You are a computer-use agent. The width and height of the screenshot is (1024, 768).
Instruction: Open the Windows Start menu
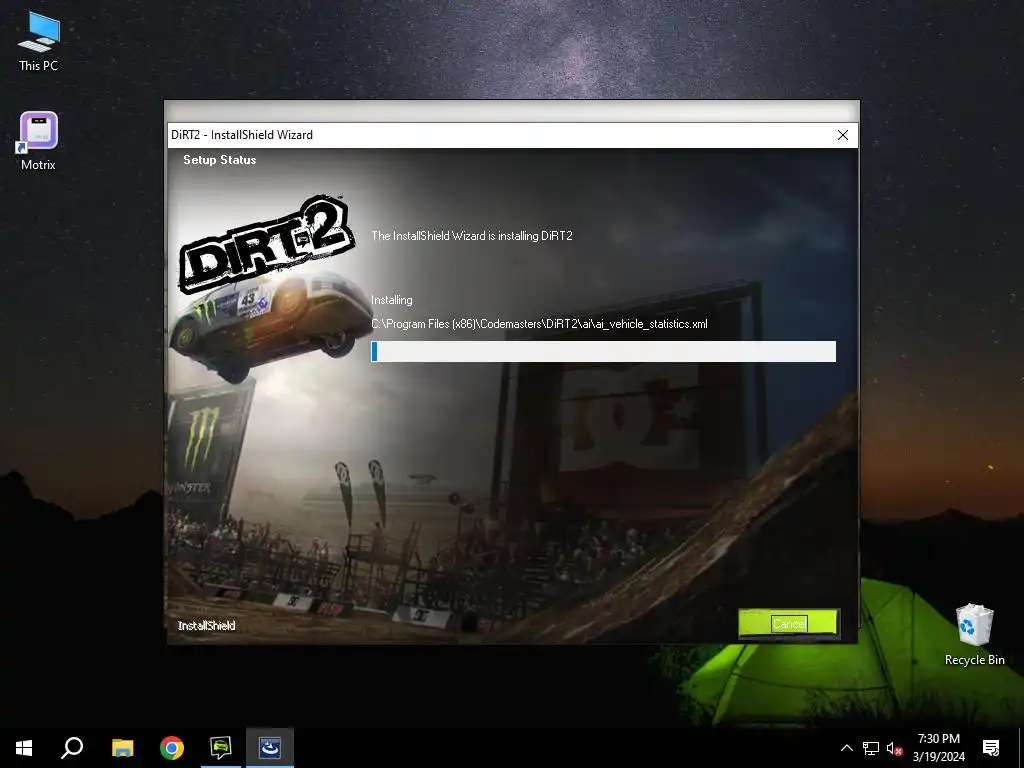[x=24, y=748]
